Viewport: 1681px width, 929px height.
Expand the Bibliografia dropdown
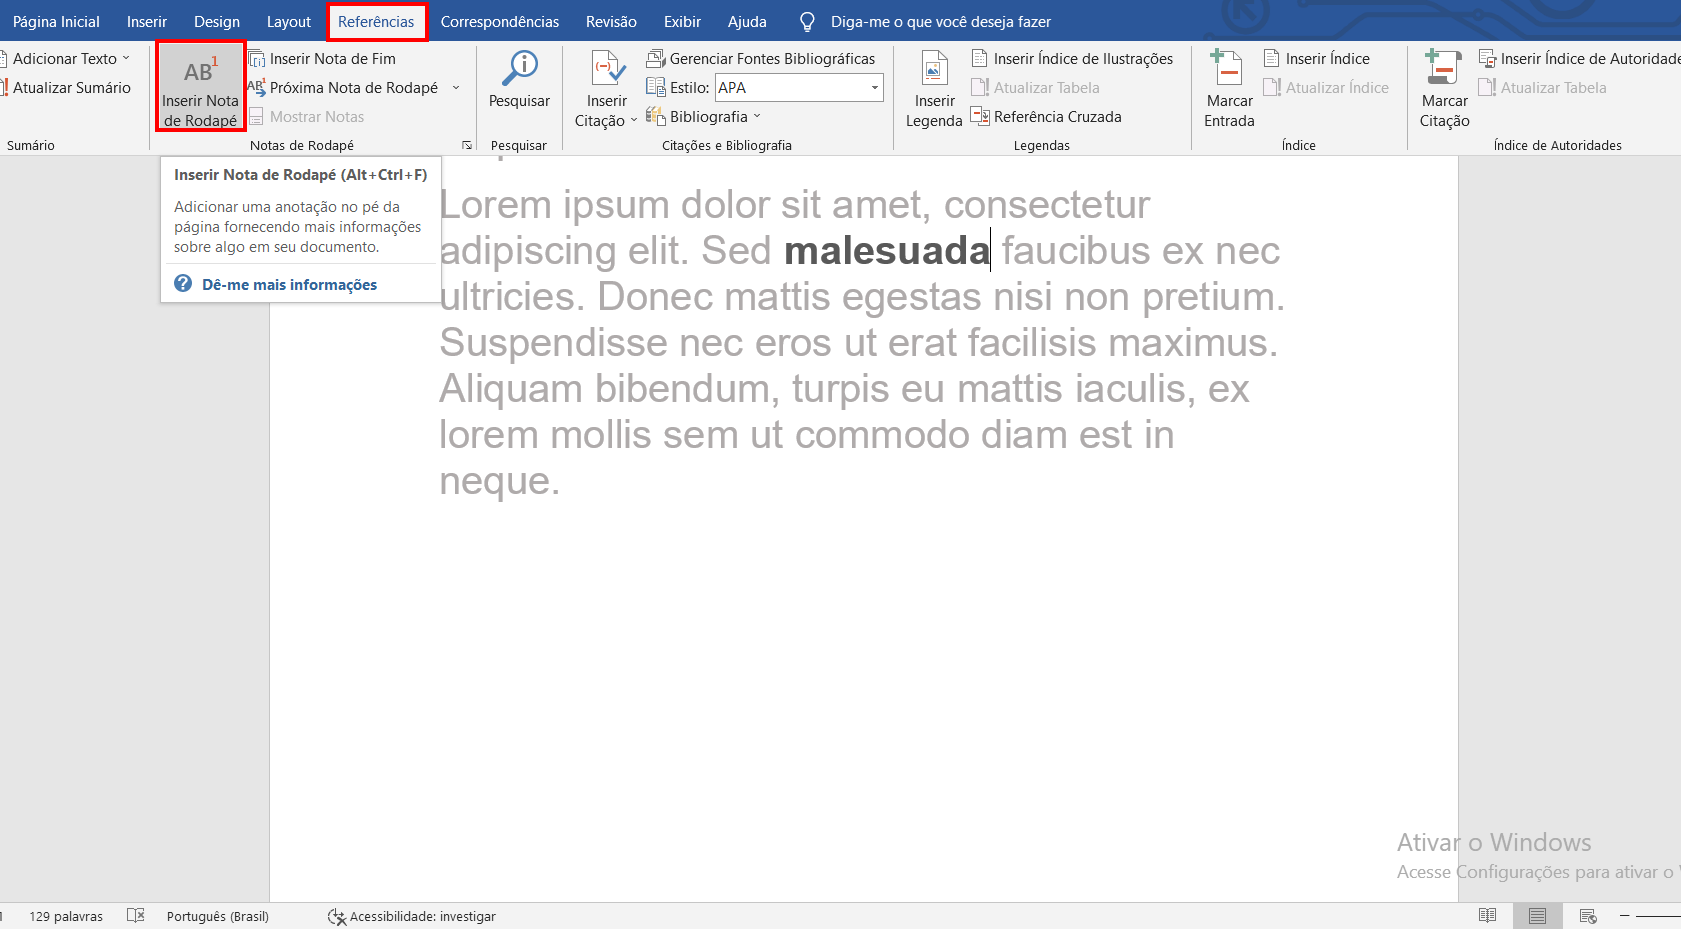pos(704,117)
